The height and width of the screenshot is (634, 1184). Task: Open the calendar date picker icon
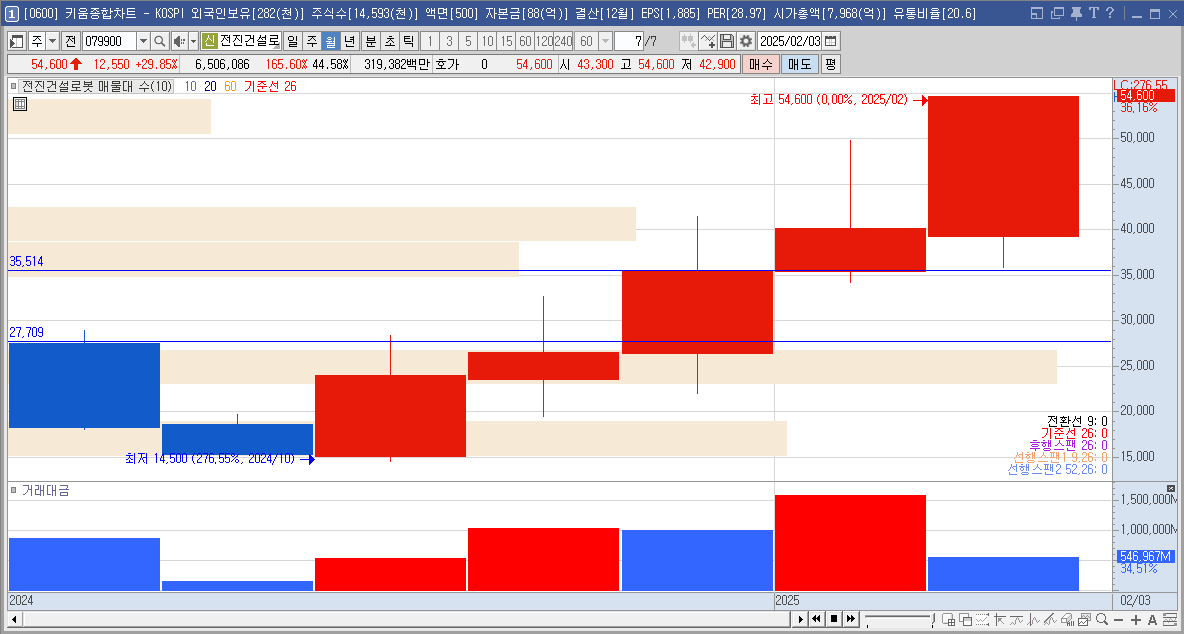coord(831,42)
